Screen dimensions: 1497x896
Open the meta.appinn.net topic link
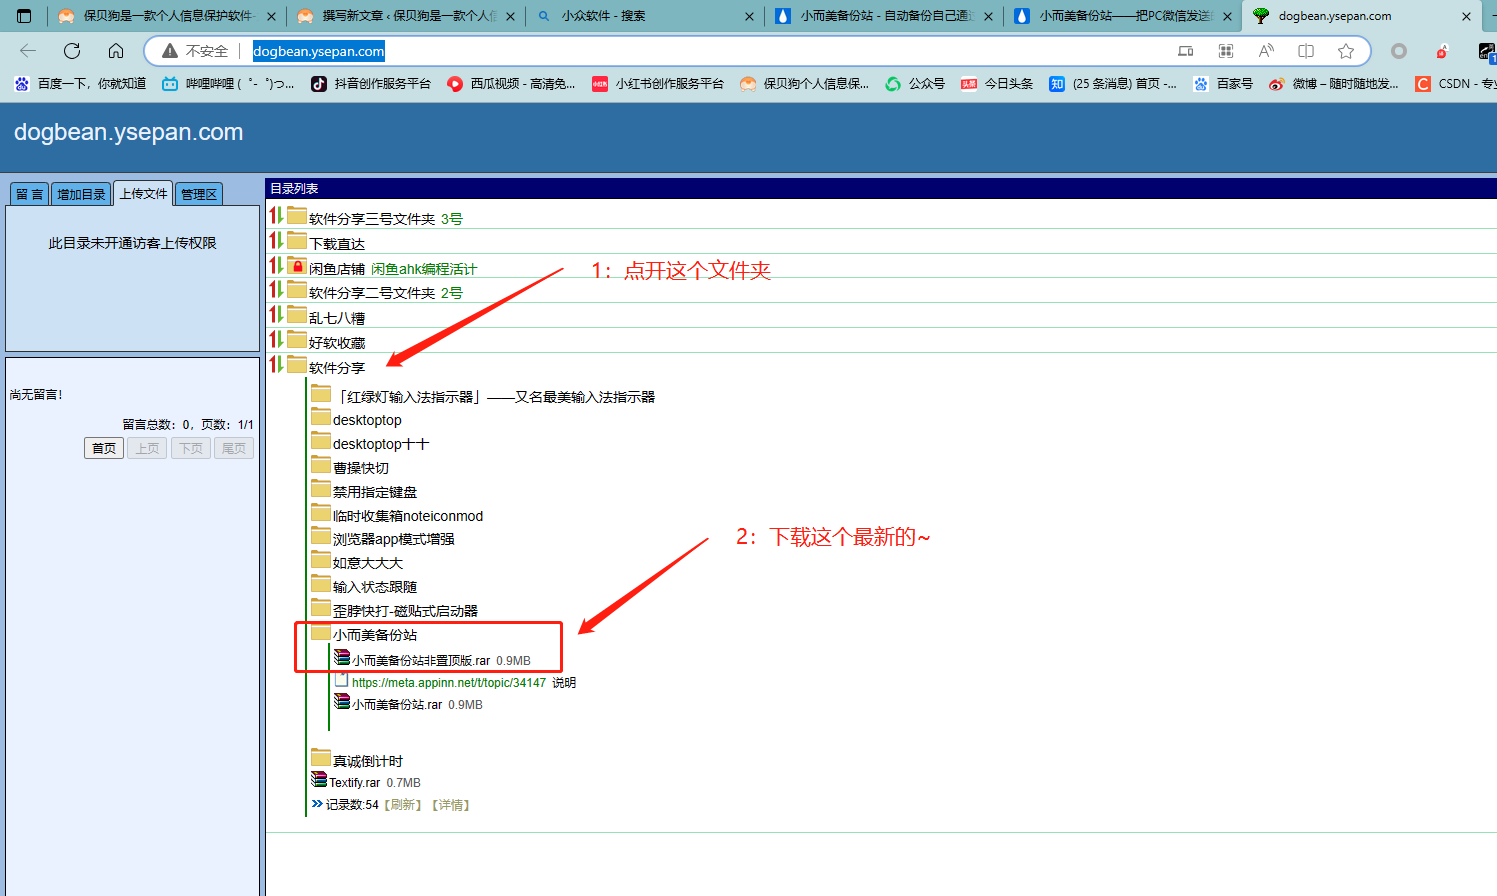point(449,682)
